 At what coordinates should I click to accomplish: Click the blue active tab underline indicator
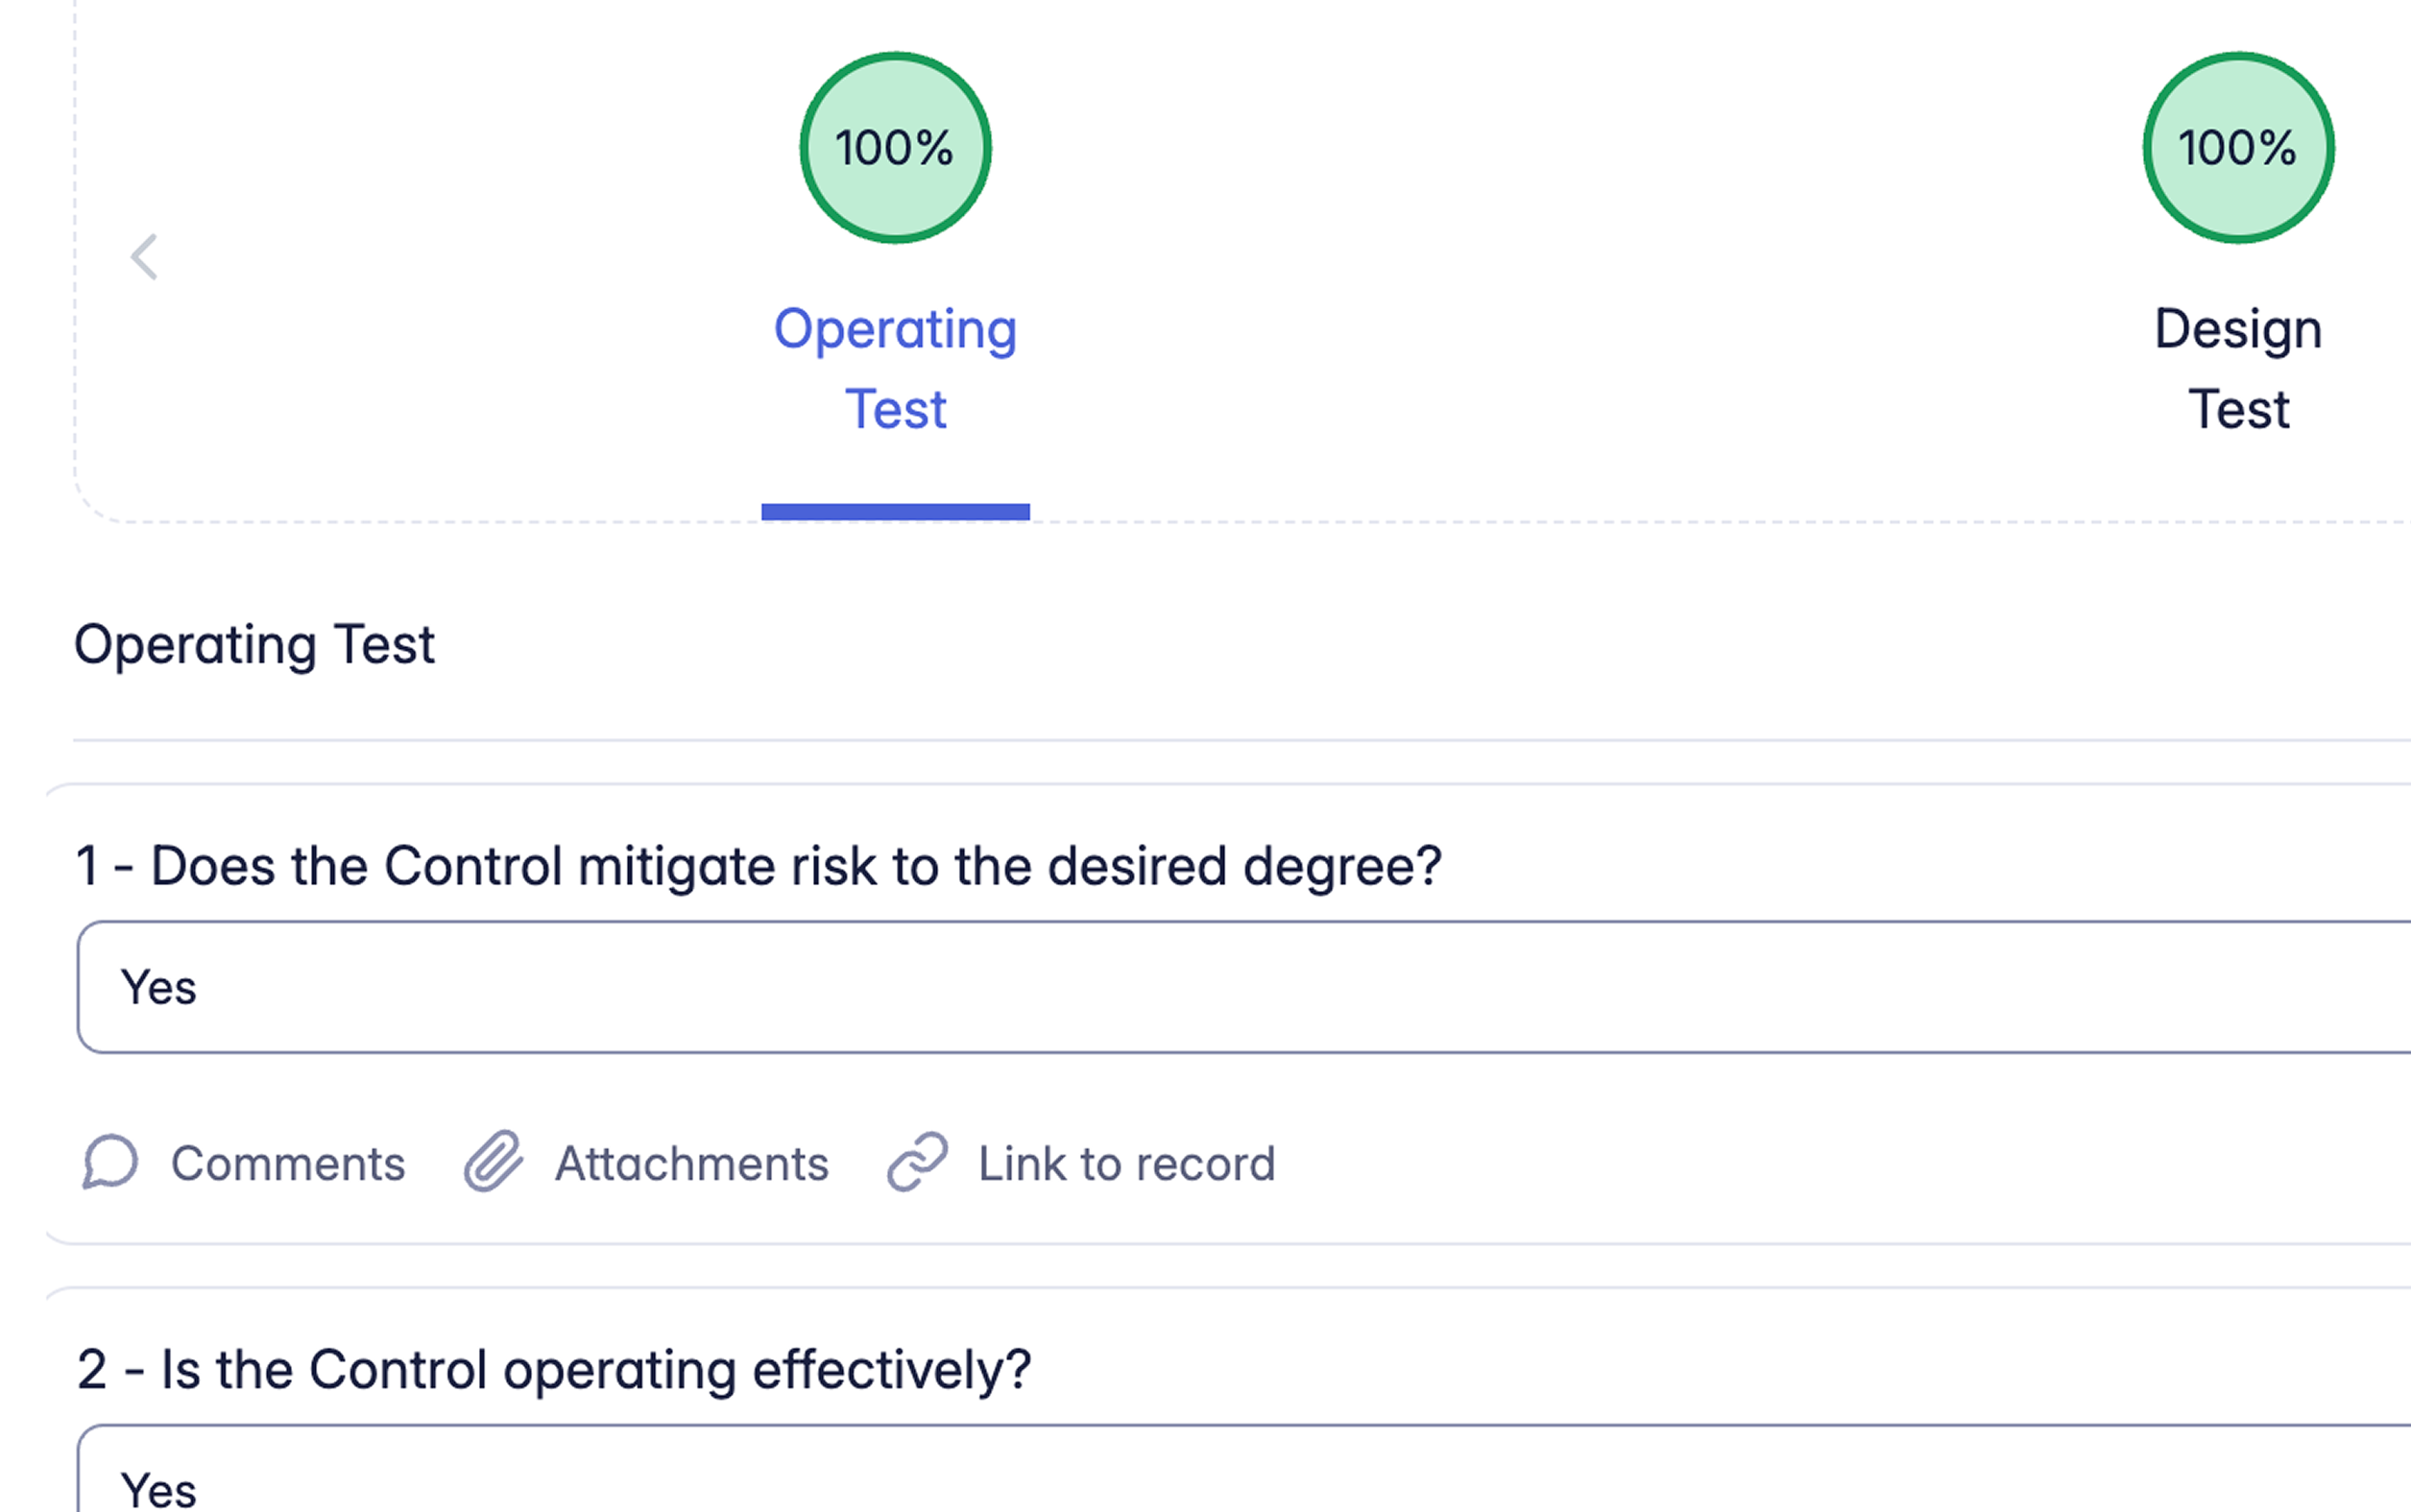click(895, 512)
